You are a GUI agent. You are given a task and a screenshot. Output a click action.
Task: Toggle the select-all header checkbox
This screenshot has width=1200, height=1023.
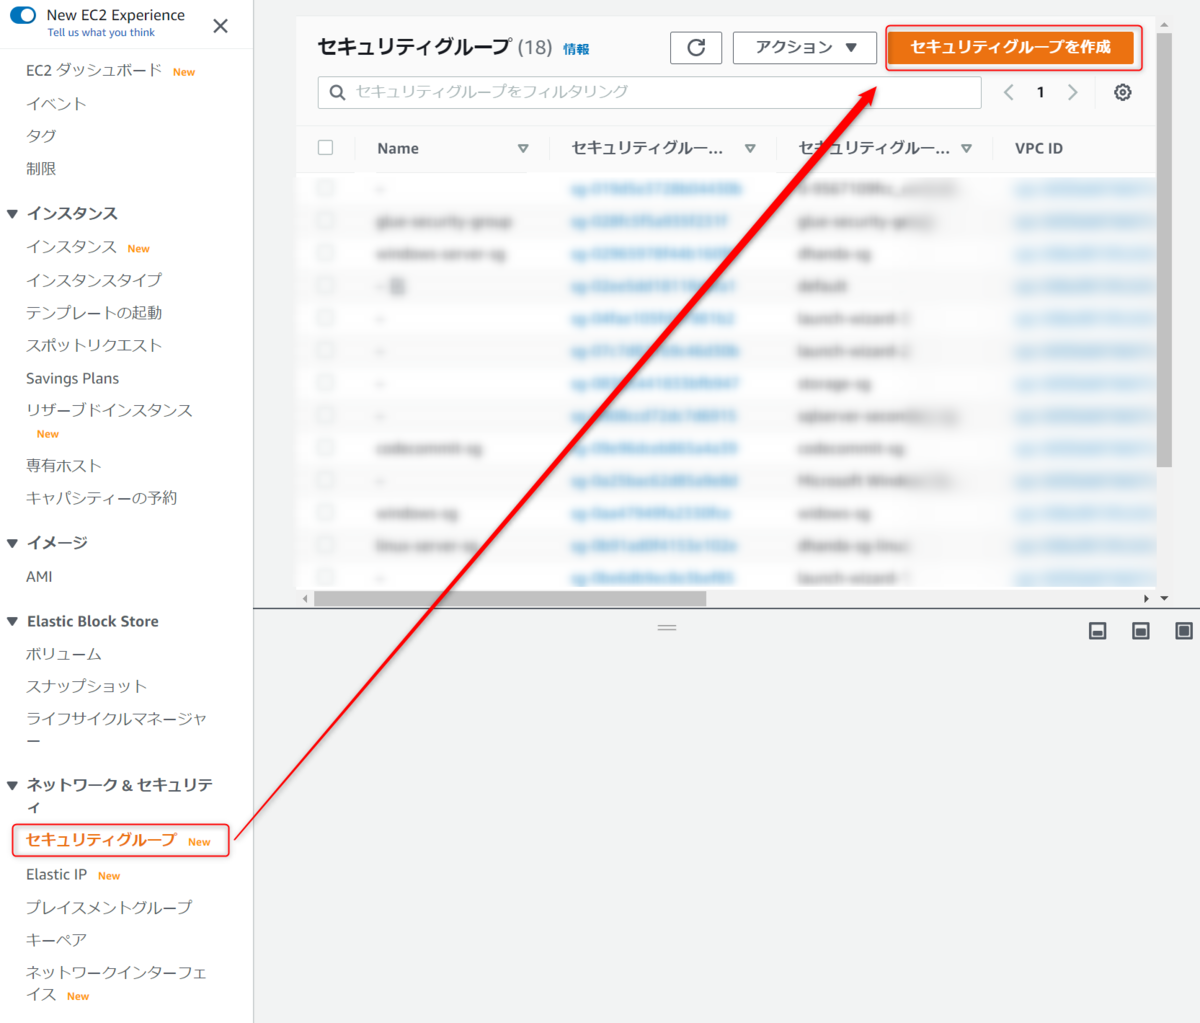coord(325,147)
